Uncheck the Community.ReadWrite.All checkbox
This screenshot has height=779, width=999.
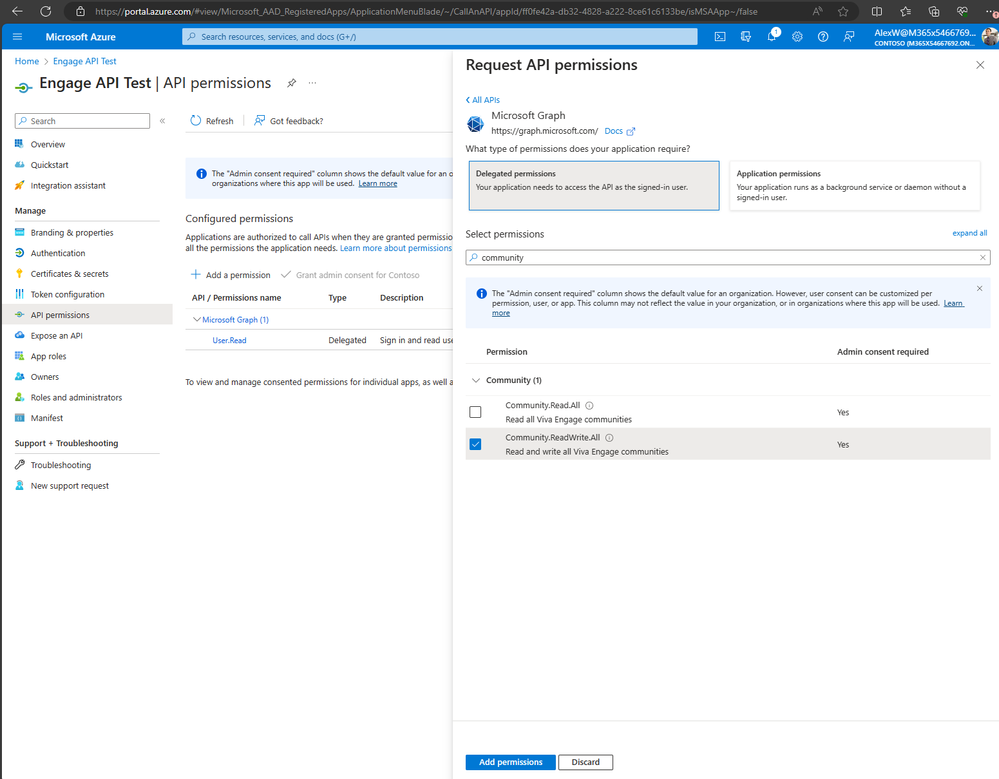click(475, 444)
